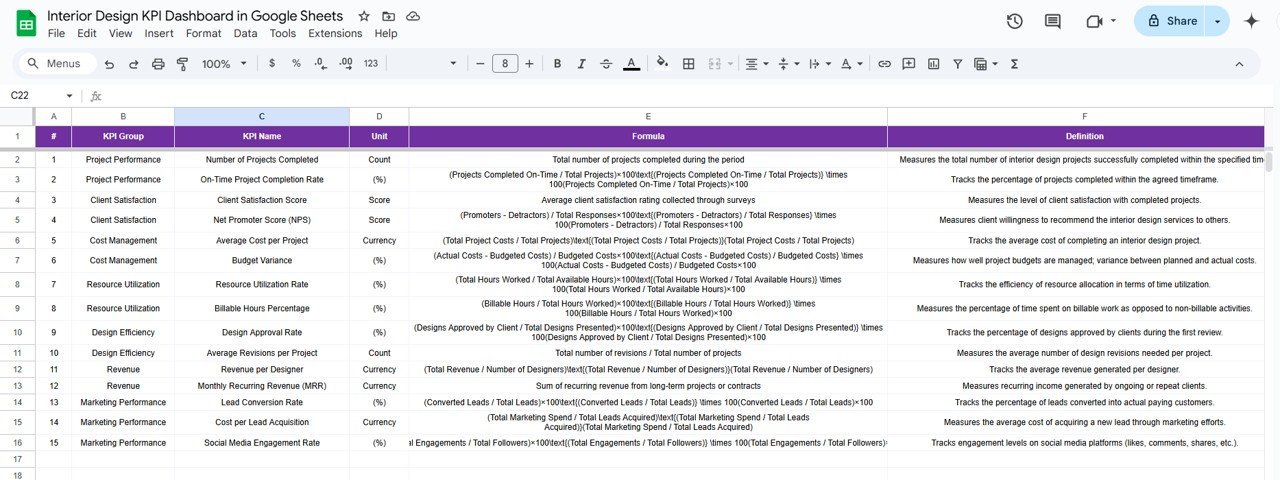Image resolution: width=1280 pixels, height=480 pixels.
Task: Star this spreadsheet
Action: point(364,16)
